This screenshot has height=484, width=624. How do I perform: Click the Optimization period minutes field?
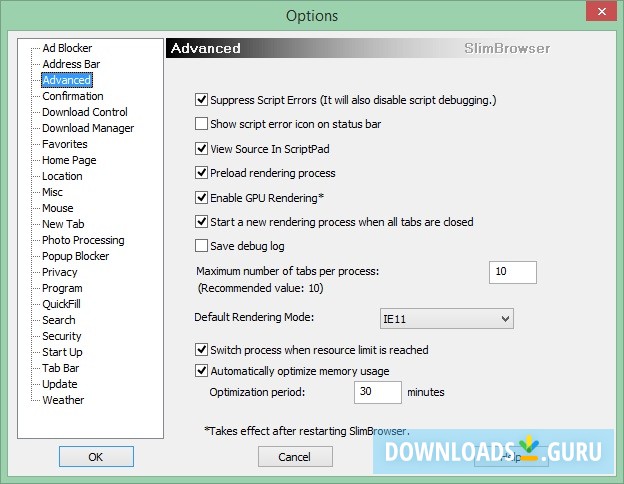pos(378,392)
